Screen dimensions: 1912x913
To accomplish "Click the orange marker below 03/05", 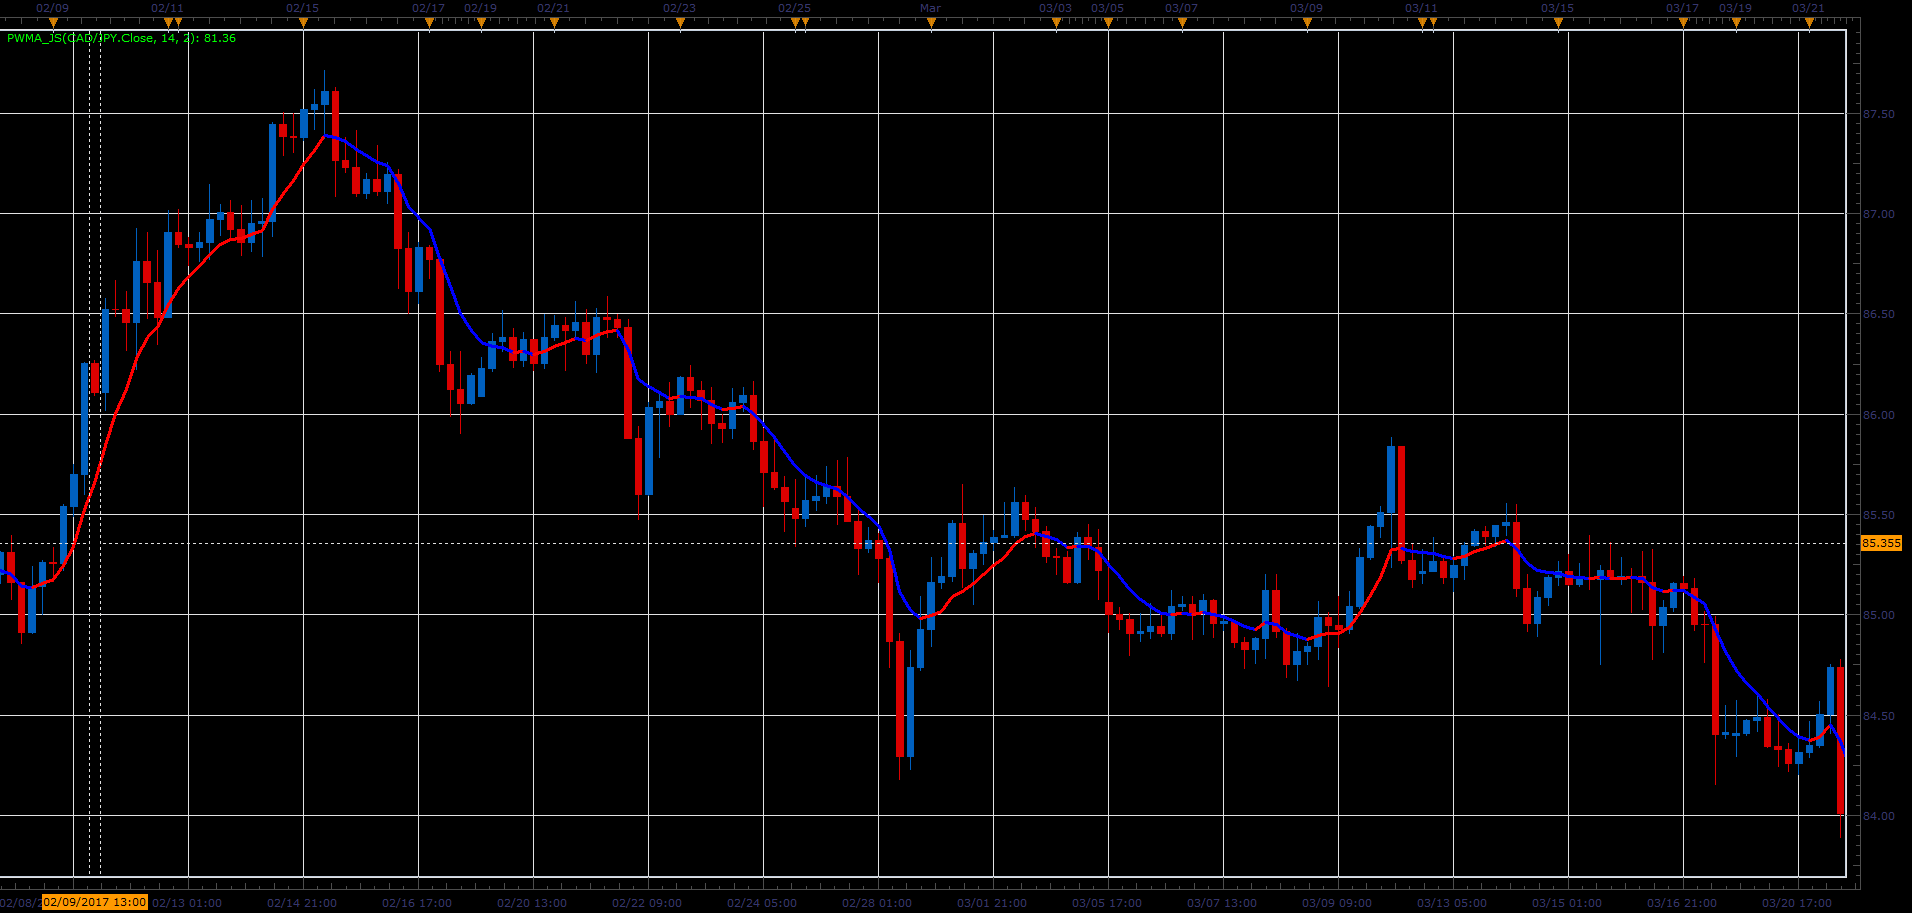I will pos(1108,22).
